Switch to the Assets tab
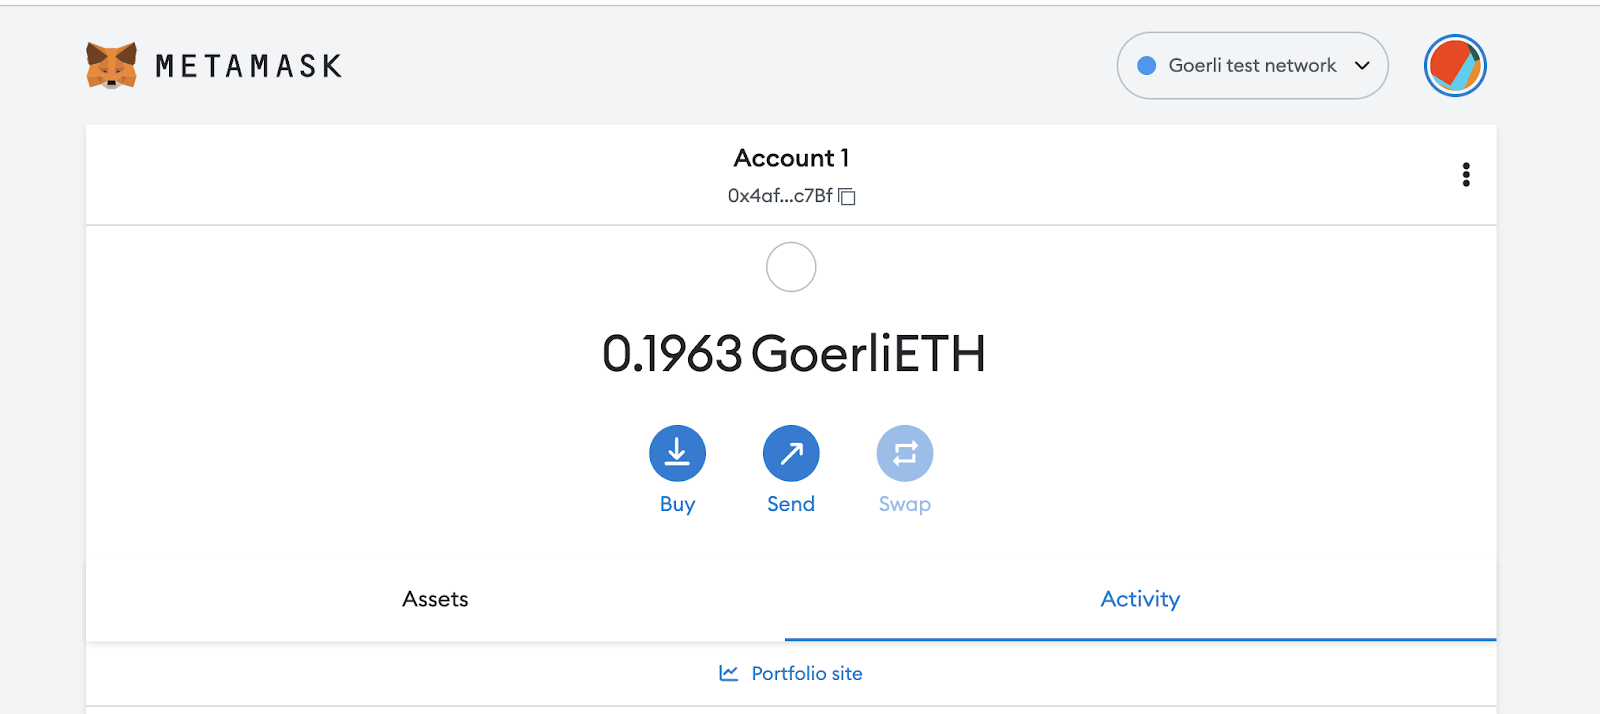This screenshot has height=714, width=1600. (435, 599)
